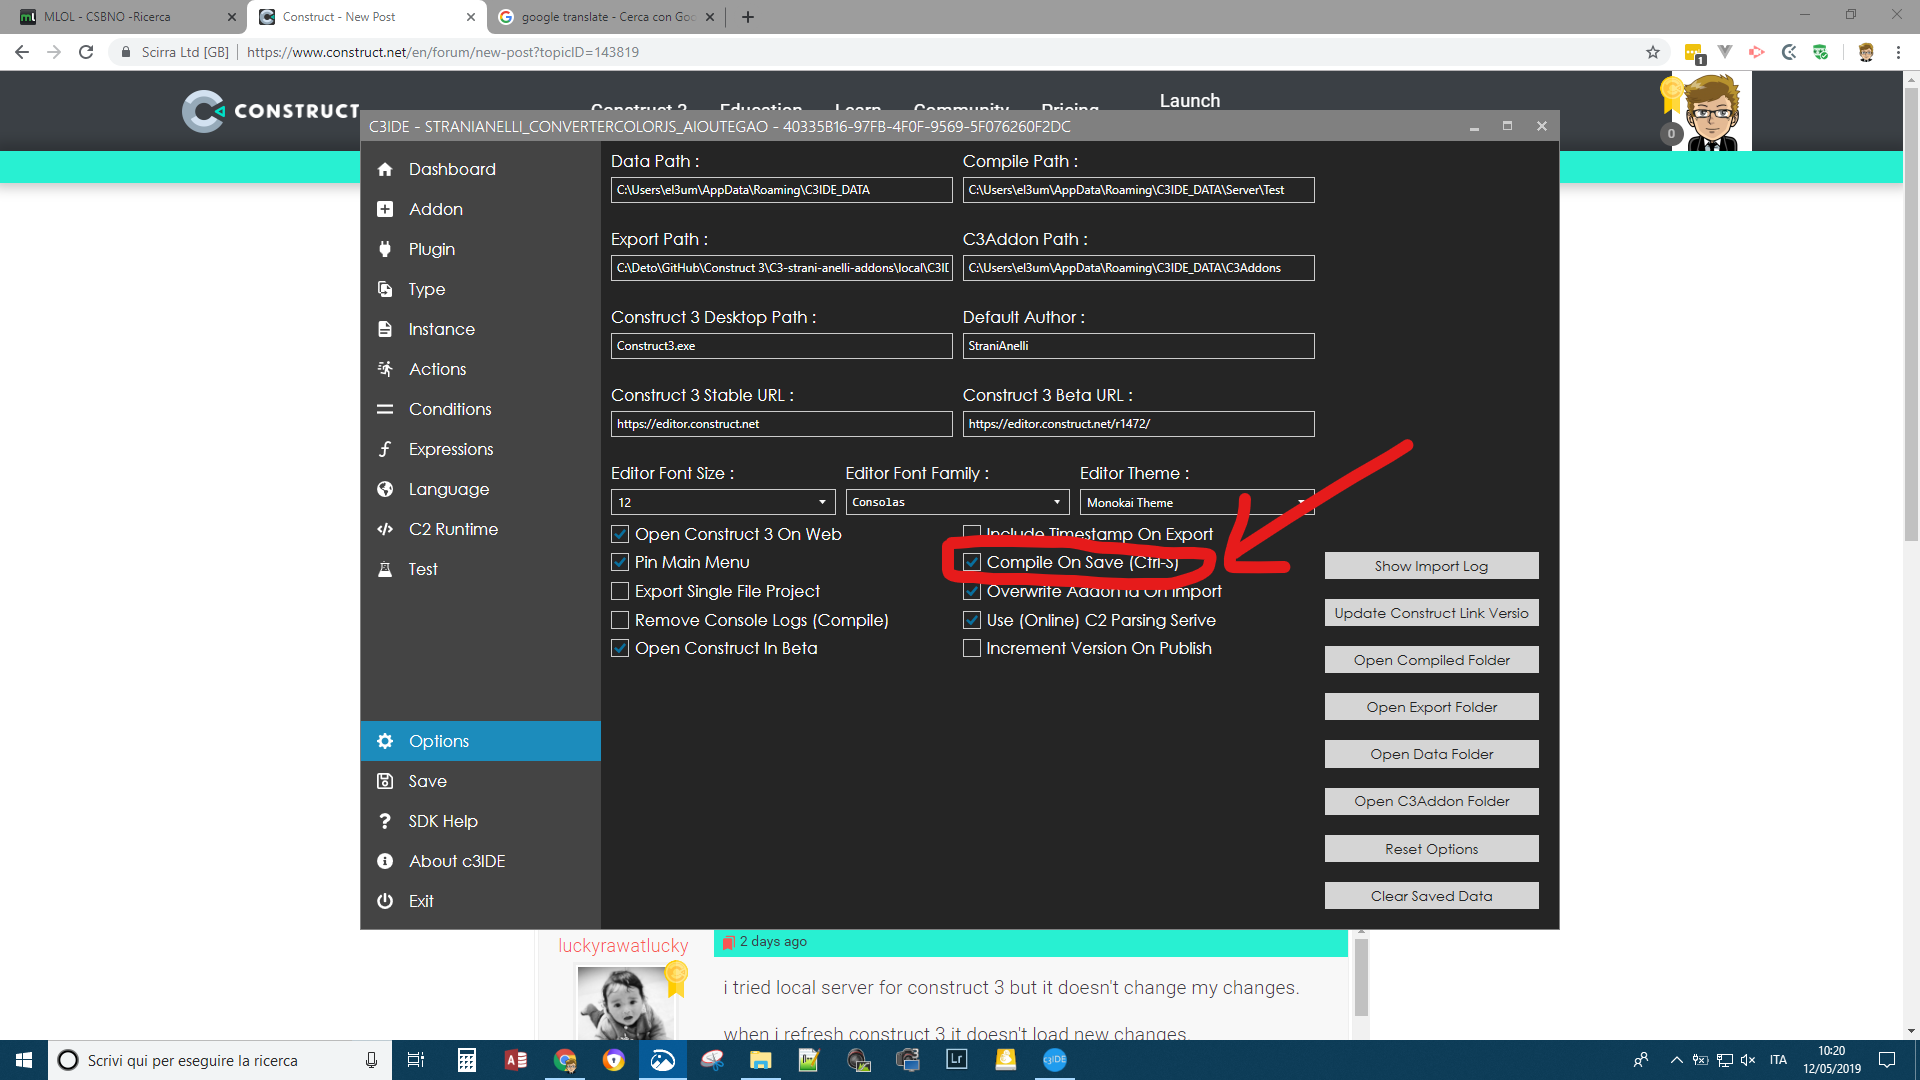The image size is (1920, 1080).
Task: Toggle Compile On Save checkbox
Action: [972, 562]
